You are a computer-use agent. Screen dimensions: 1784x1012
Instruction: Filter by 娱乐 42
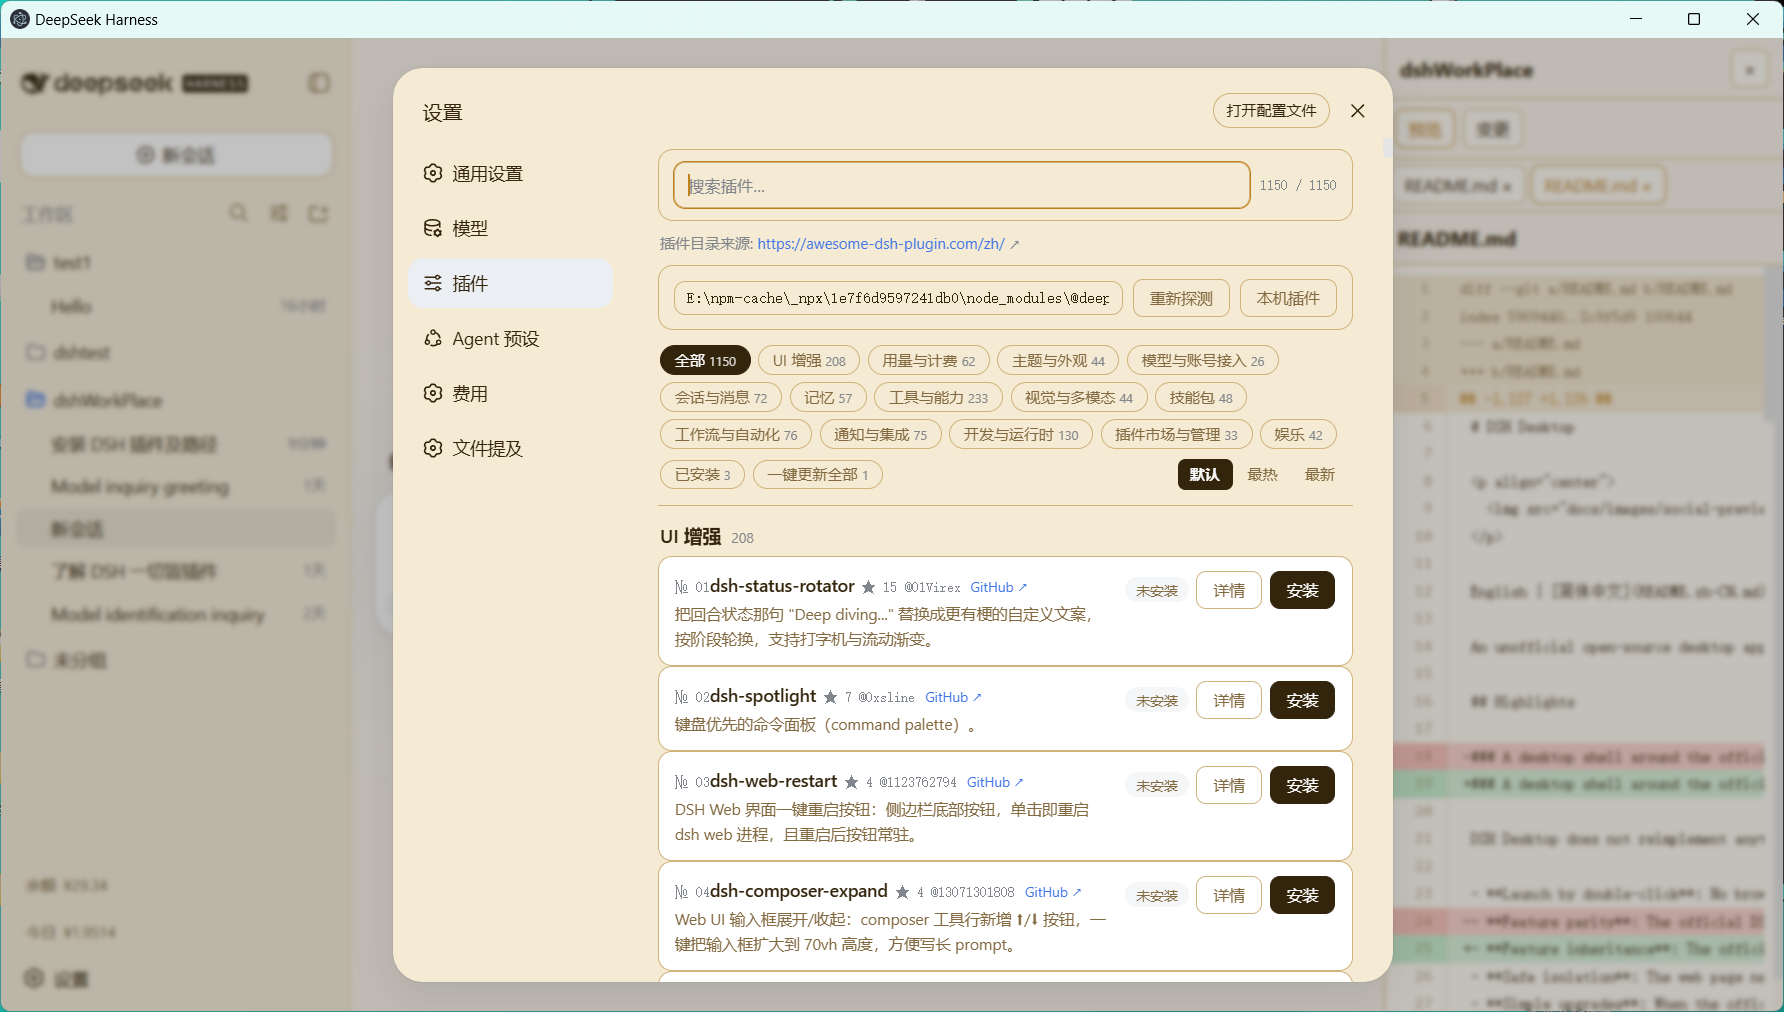[x=1298, y=435]
